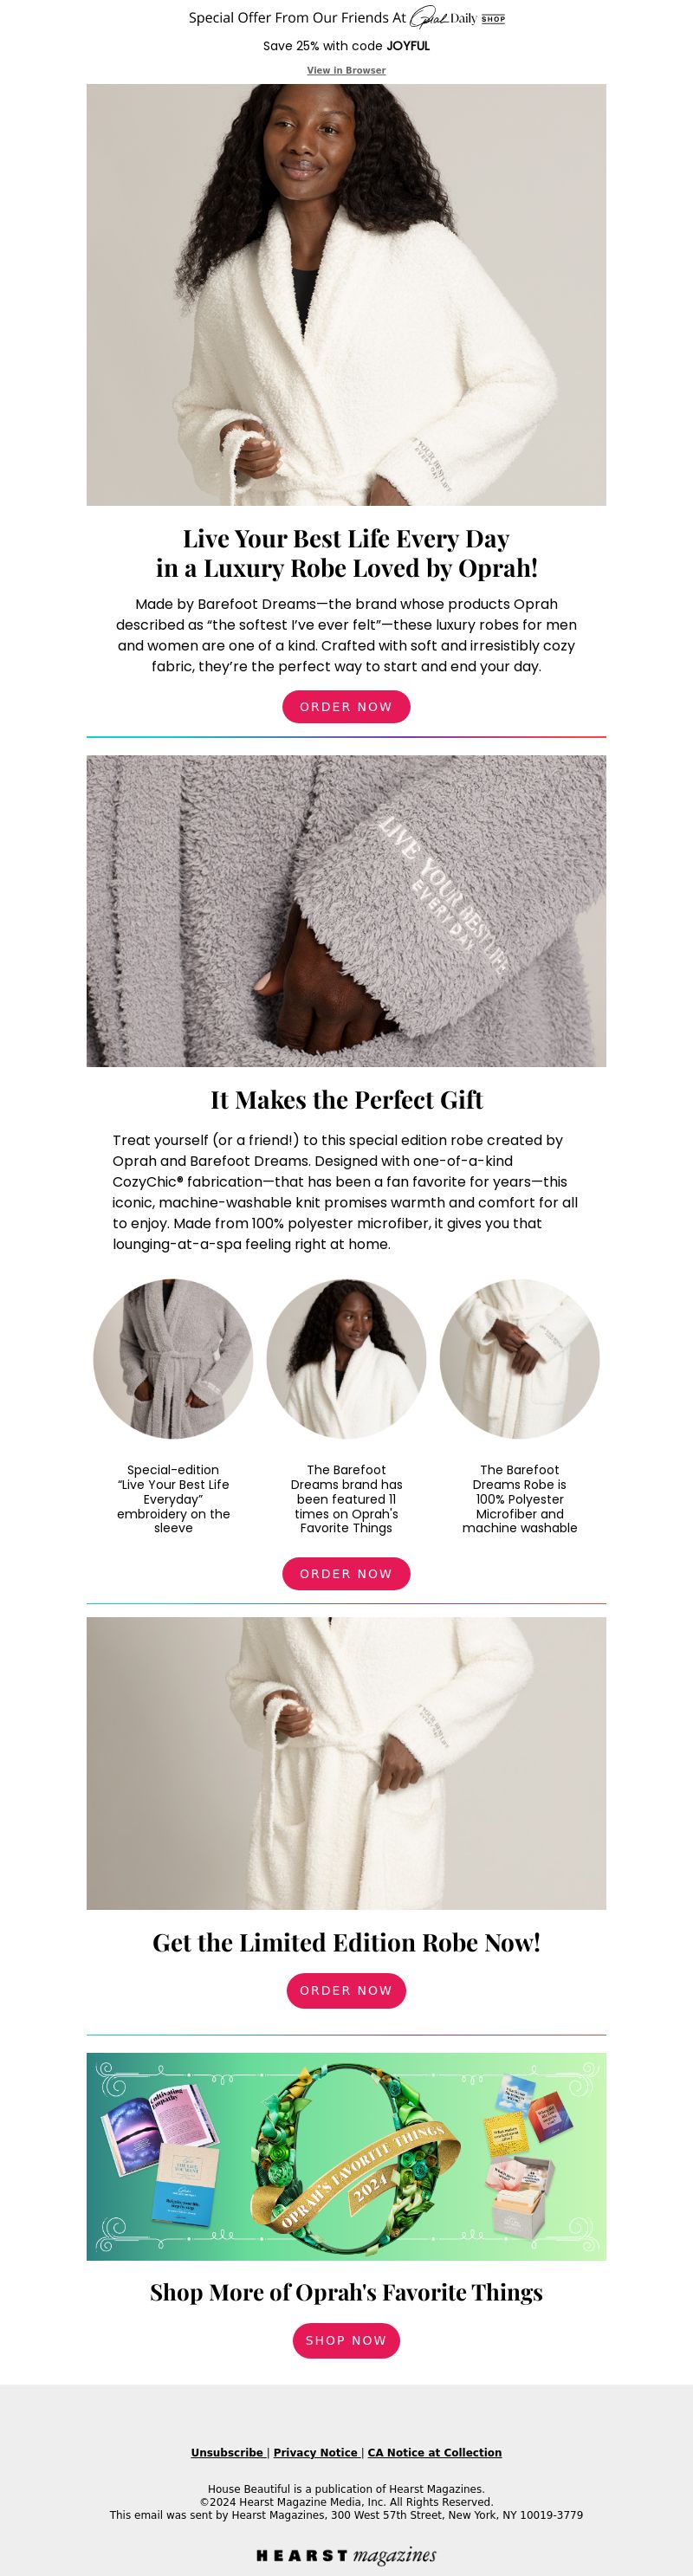This screenshot has width=693, height=2576.
Task: Click the It Makes the Perfect Gift heading
Action: (346, 1100)
